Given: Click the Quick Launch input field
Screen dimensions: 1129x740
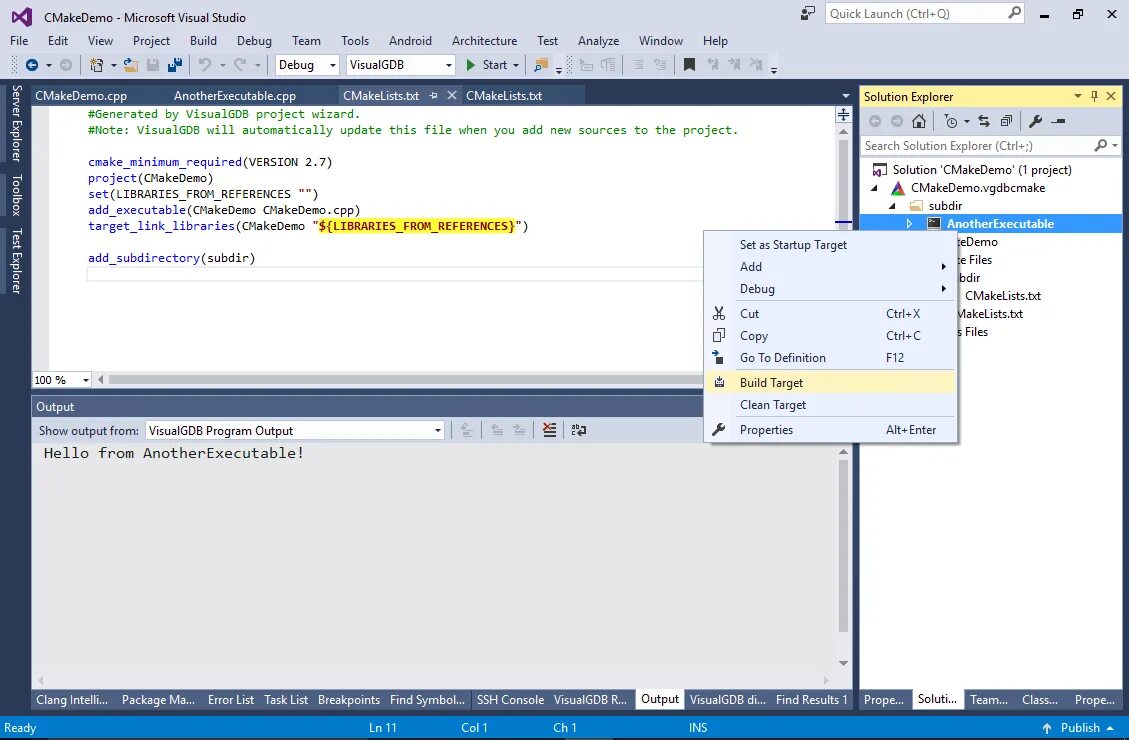Looking at the screenshot, I should (x=916, y=13).
